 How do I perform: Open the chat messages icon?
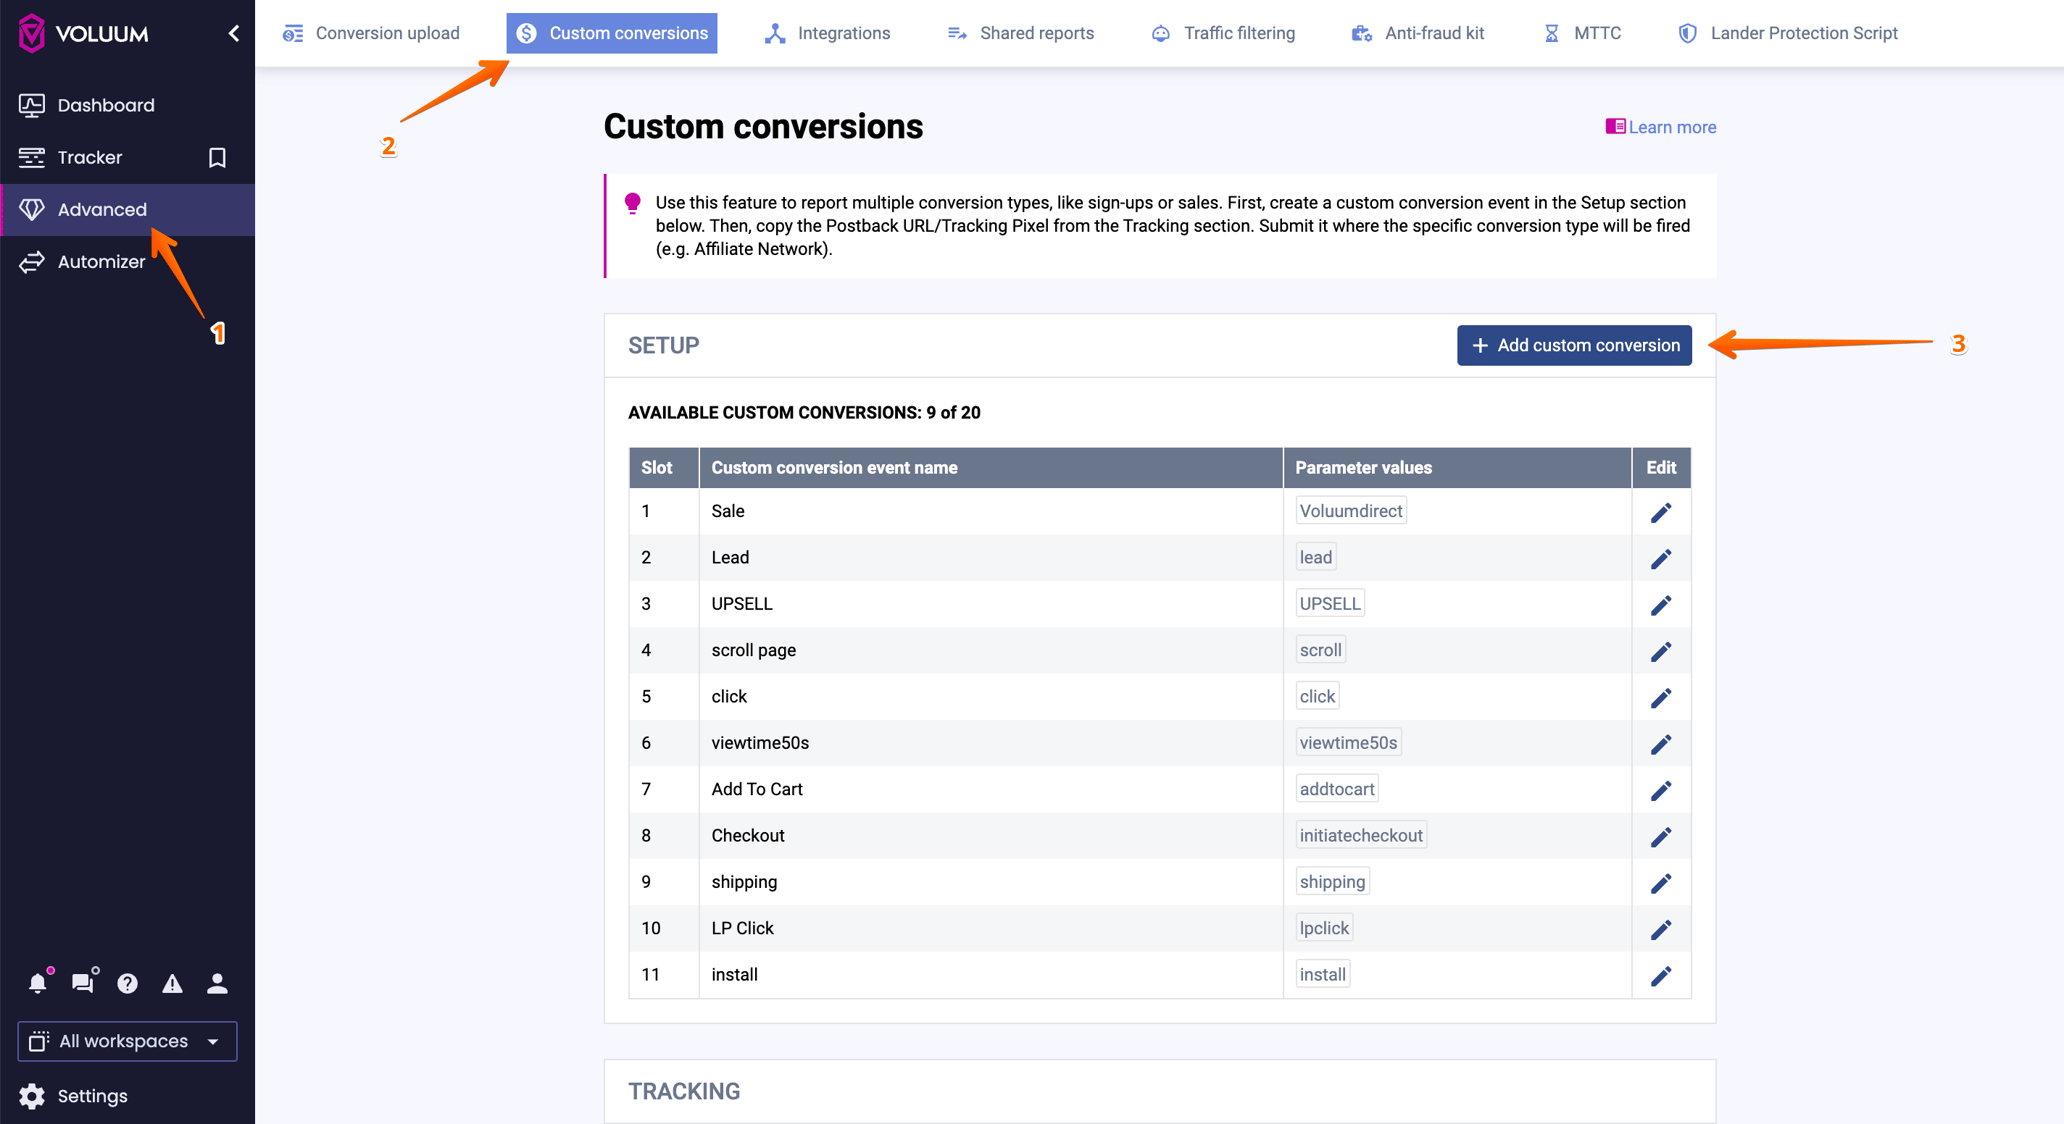82,983
